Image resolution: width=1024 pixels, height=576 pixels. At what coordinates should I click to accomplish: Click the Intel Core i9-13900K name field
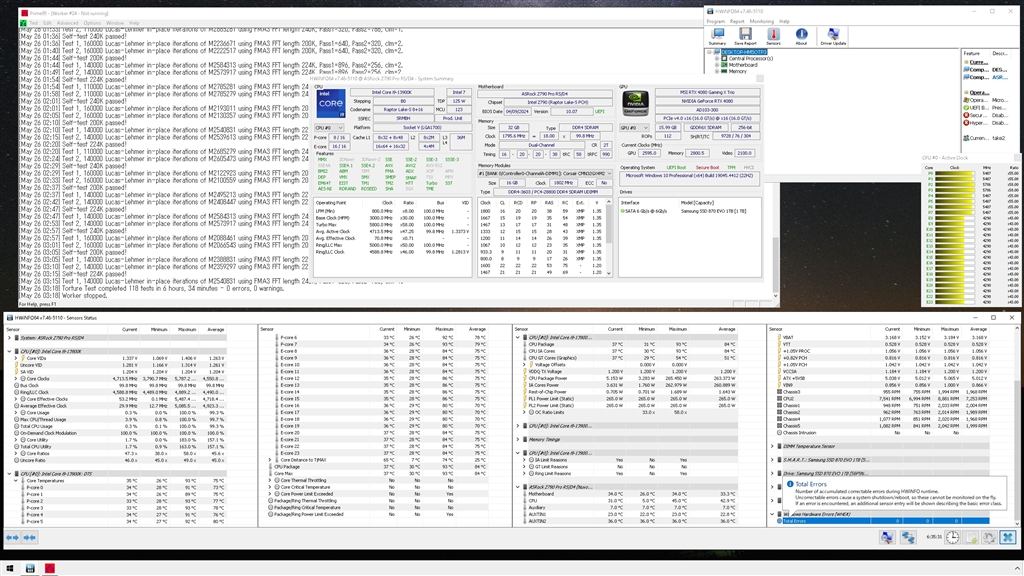point(393,93)
